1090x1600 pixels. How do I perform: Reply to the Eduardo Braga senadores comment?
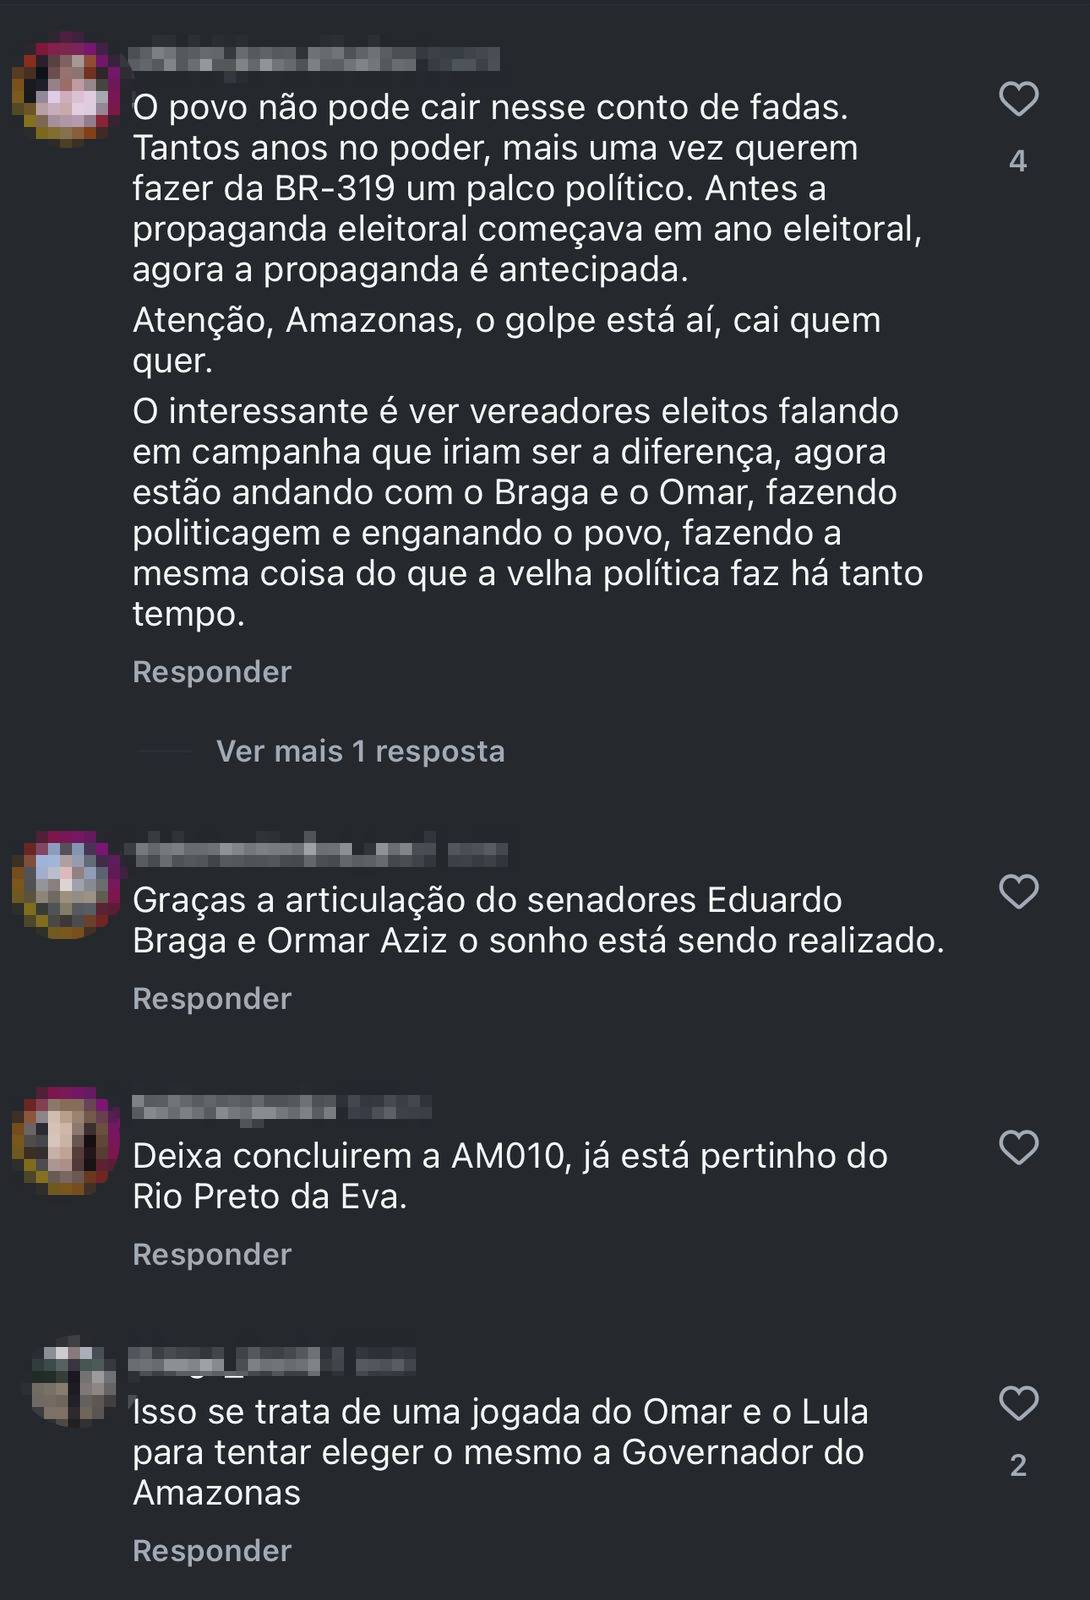(212, 998)
